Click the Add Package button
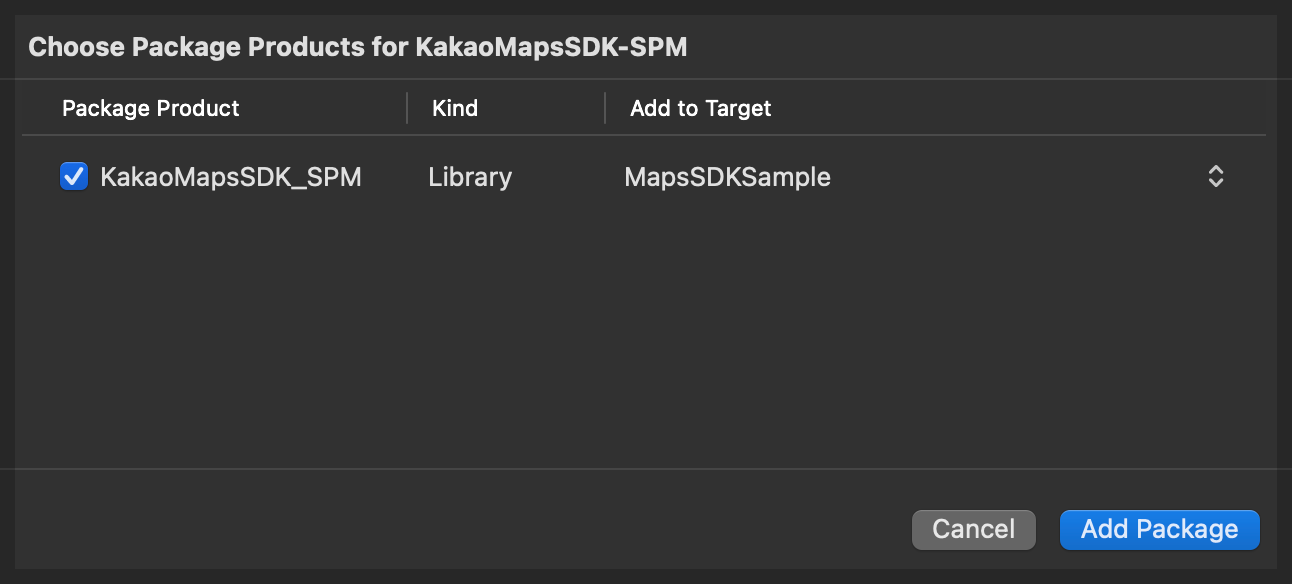 [x=1159, y=529]
